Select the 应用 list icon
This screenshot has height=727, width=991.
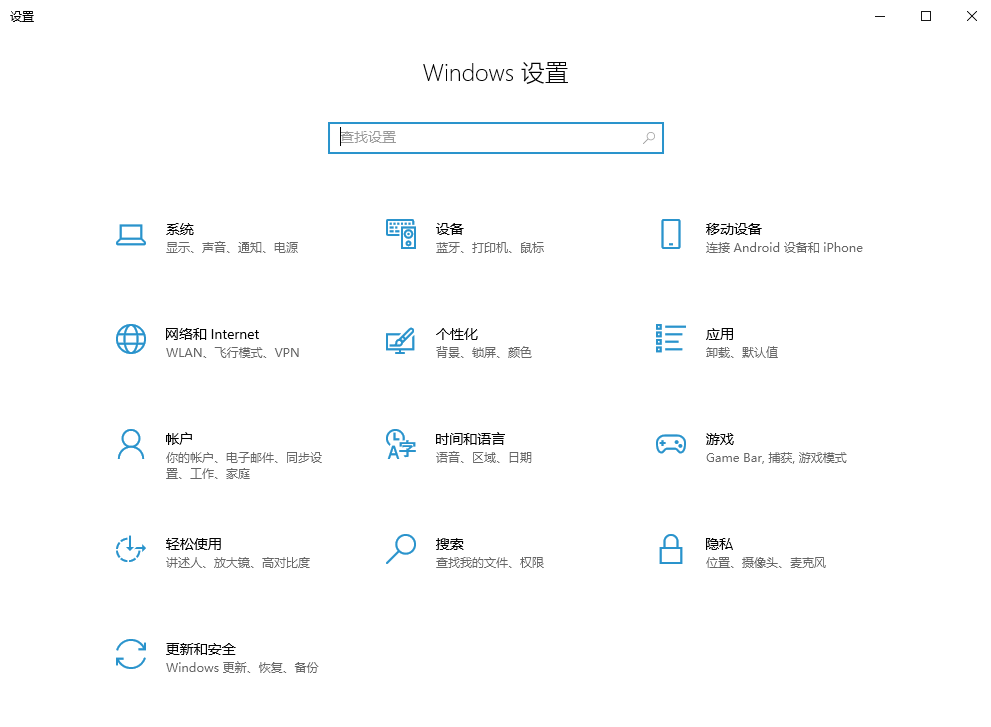pos(670,339)
